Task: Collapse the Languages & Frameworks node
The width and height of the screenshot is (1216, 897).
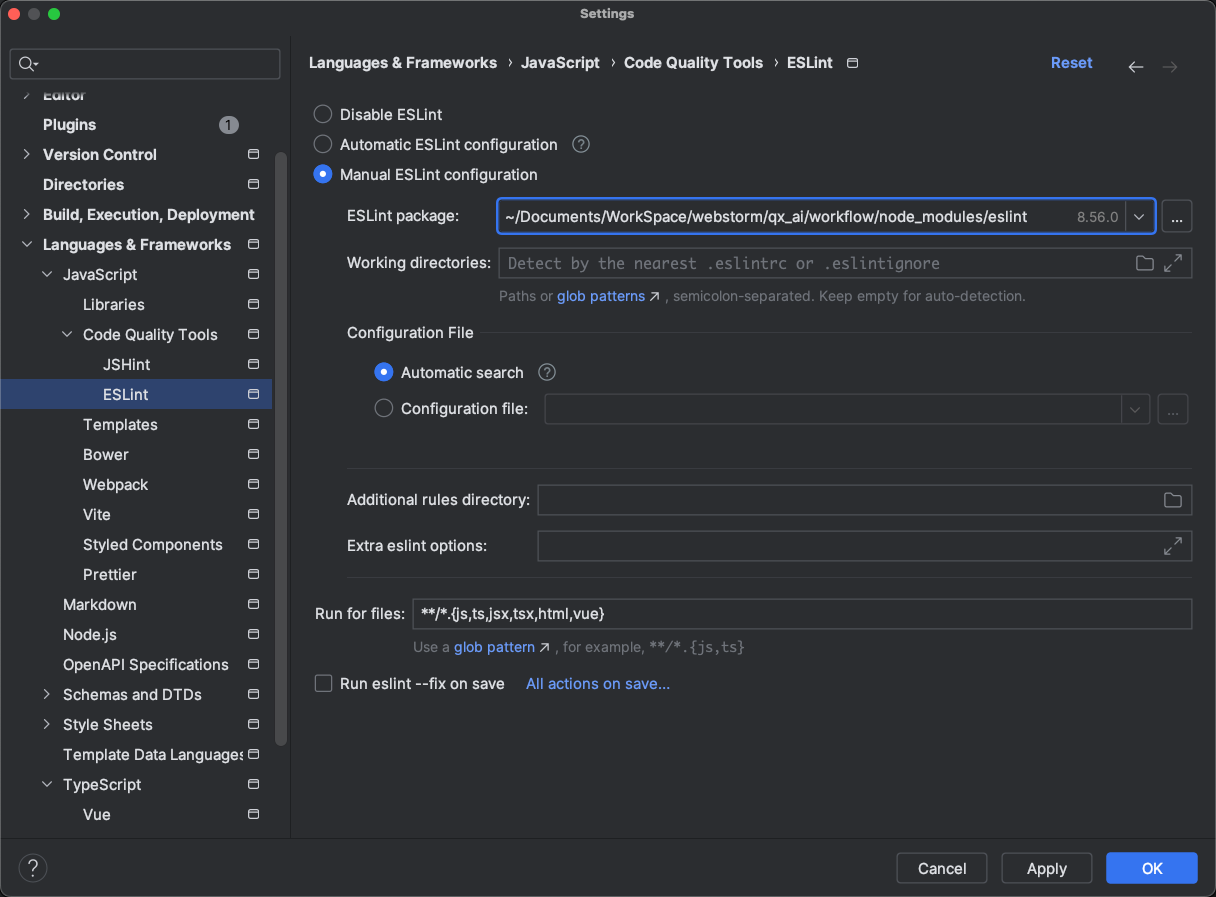Action: (26, 244)
